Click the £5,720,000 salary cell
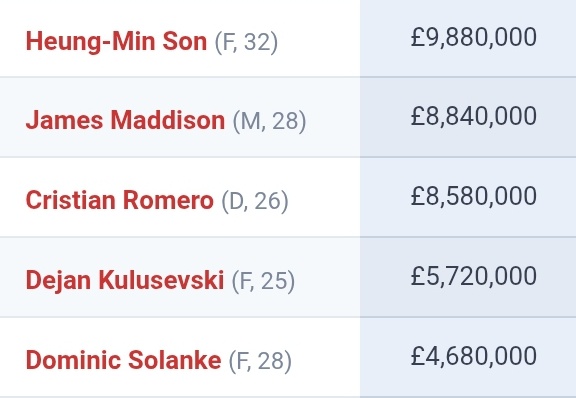The width and height of the screenshot is (576, 398). point(468,277)
